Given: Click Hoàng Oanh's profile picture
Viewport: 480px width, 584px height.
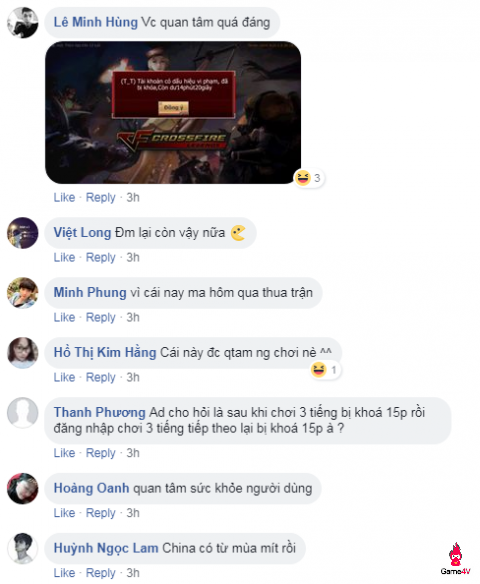Looking at the screenshot, I should click(23, 489).
